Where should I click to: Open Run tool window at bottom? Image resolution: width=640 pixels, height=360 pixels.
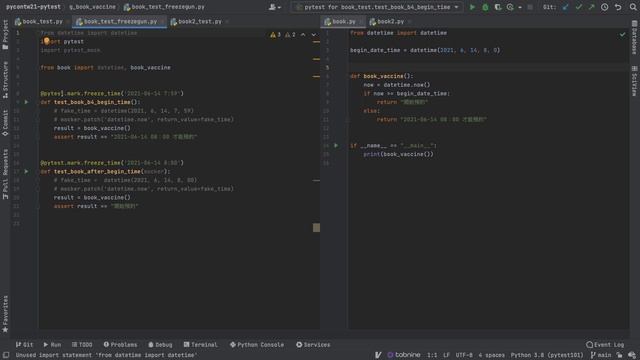(x=52, y=345)
